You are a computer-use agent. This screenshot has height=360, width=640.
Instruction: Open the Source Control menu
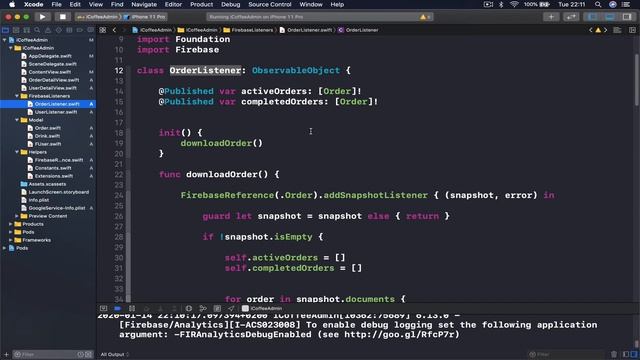coord(270,4)
